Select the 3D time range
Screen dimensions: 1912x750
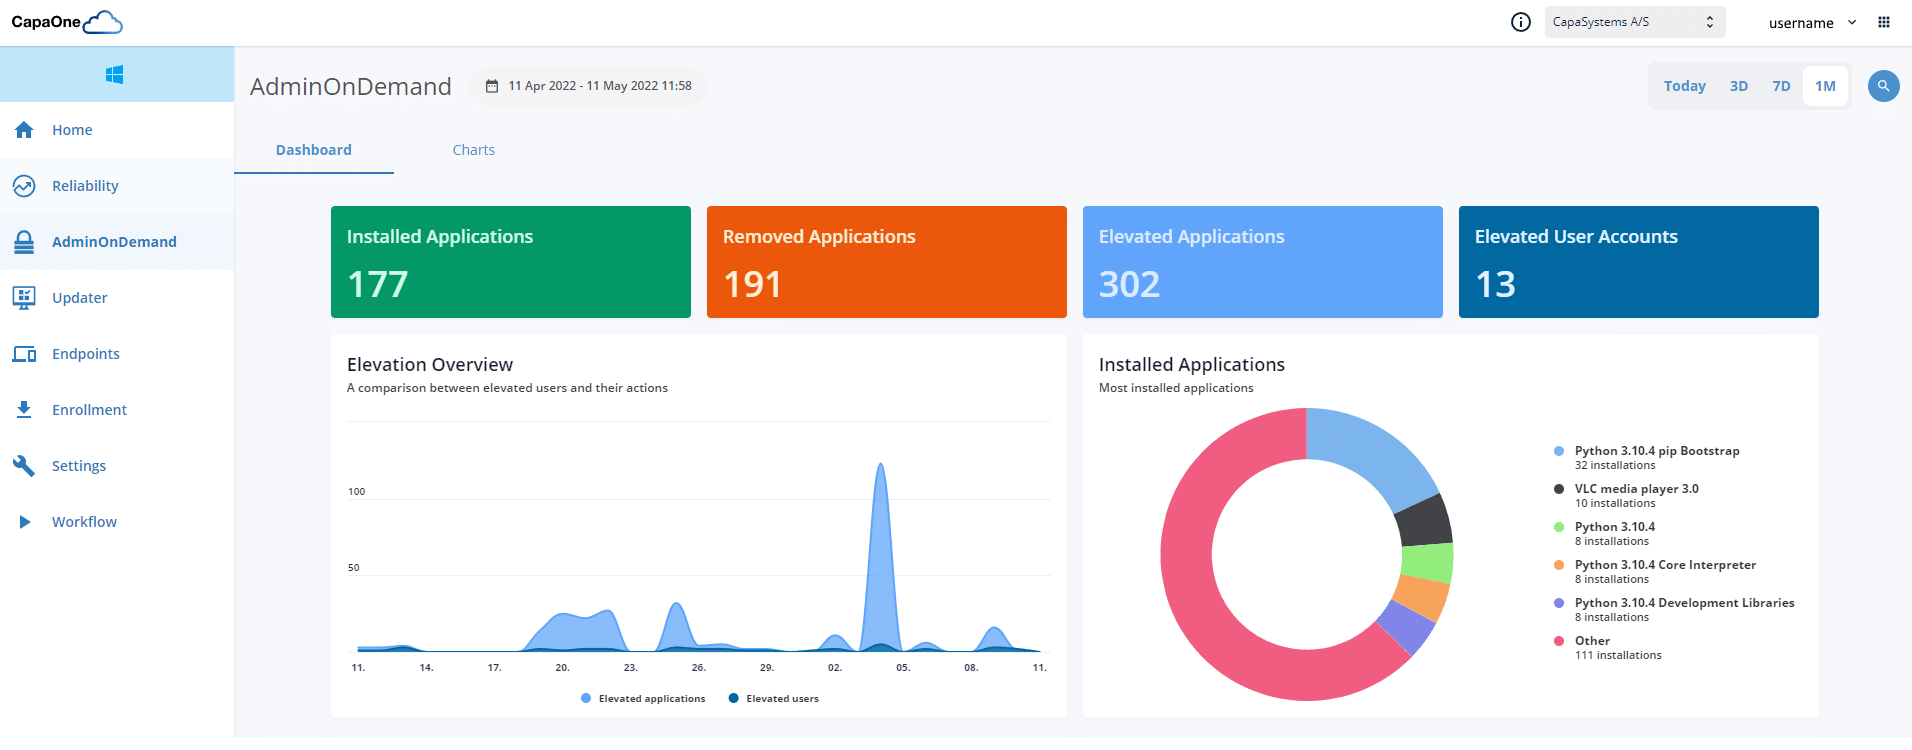(x=1739, y=86)
